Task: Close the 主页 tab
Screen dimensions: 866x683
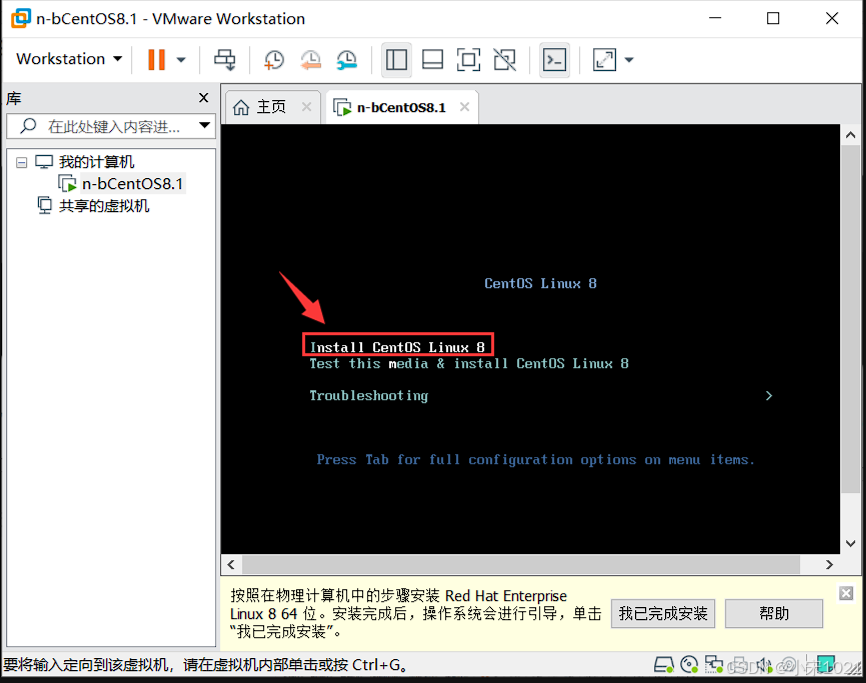Action: (307, 107)
